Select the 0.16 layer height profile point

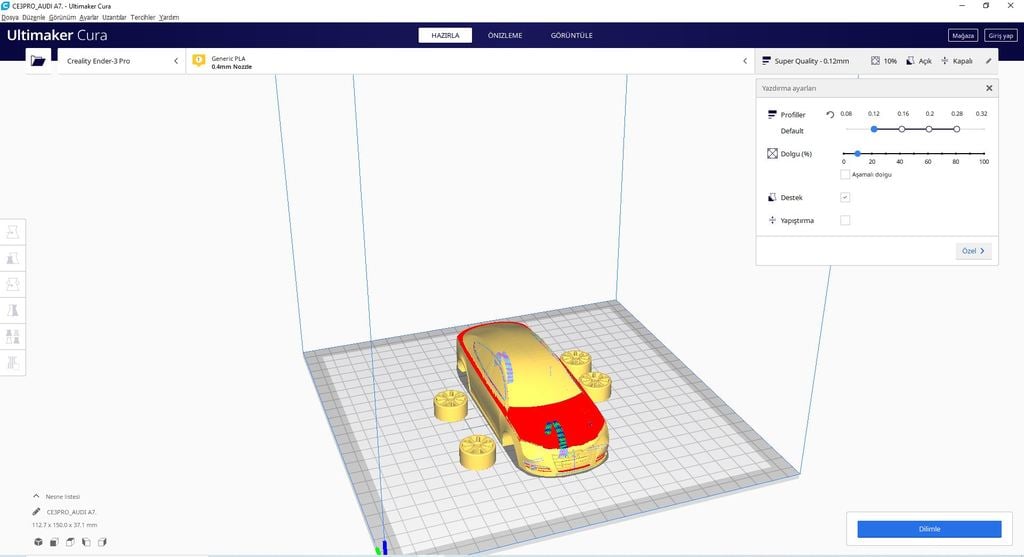pos(902,129)
